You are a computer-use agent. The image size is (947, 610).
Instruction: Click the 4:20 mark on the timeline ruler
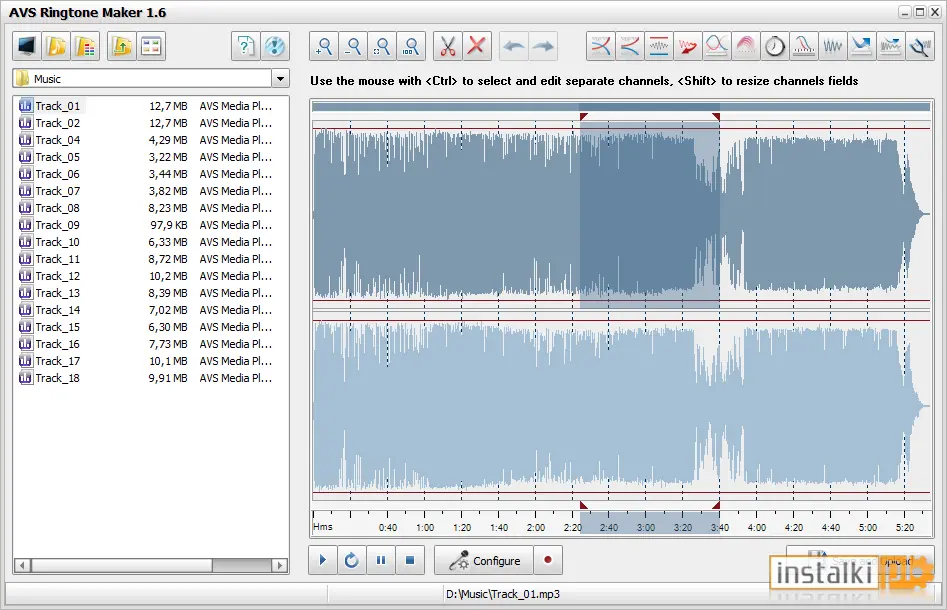click(x=794, y=527)
